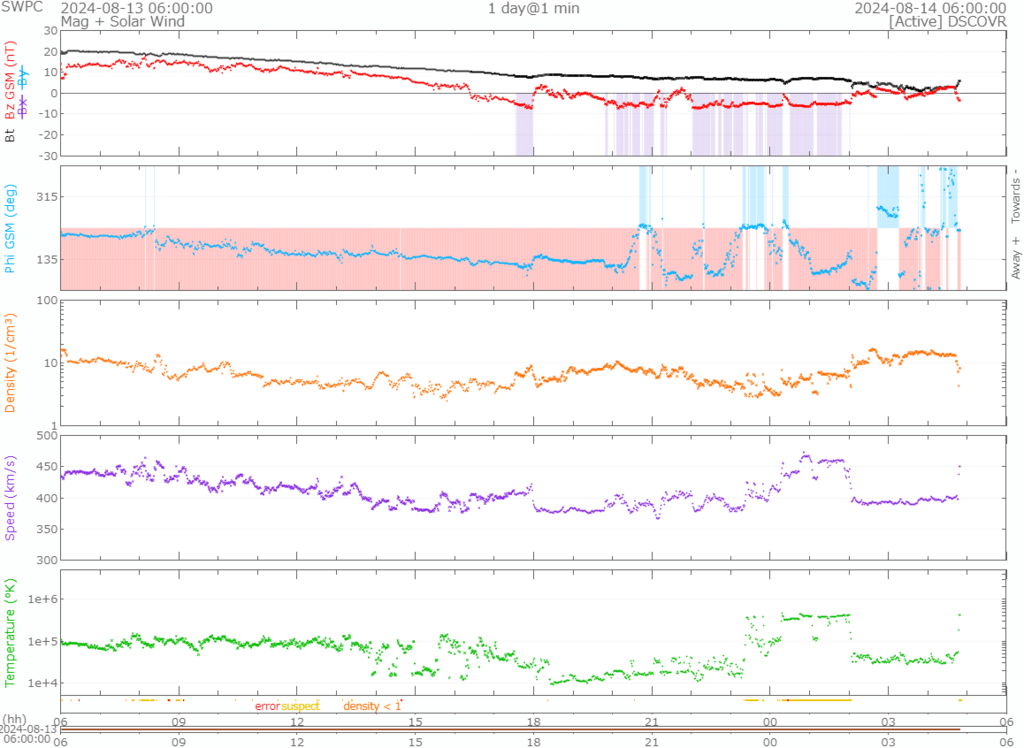Click the Away + sector label
This screenshot has width=1024, height=748.
[1016, 258]
